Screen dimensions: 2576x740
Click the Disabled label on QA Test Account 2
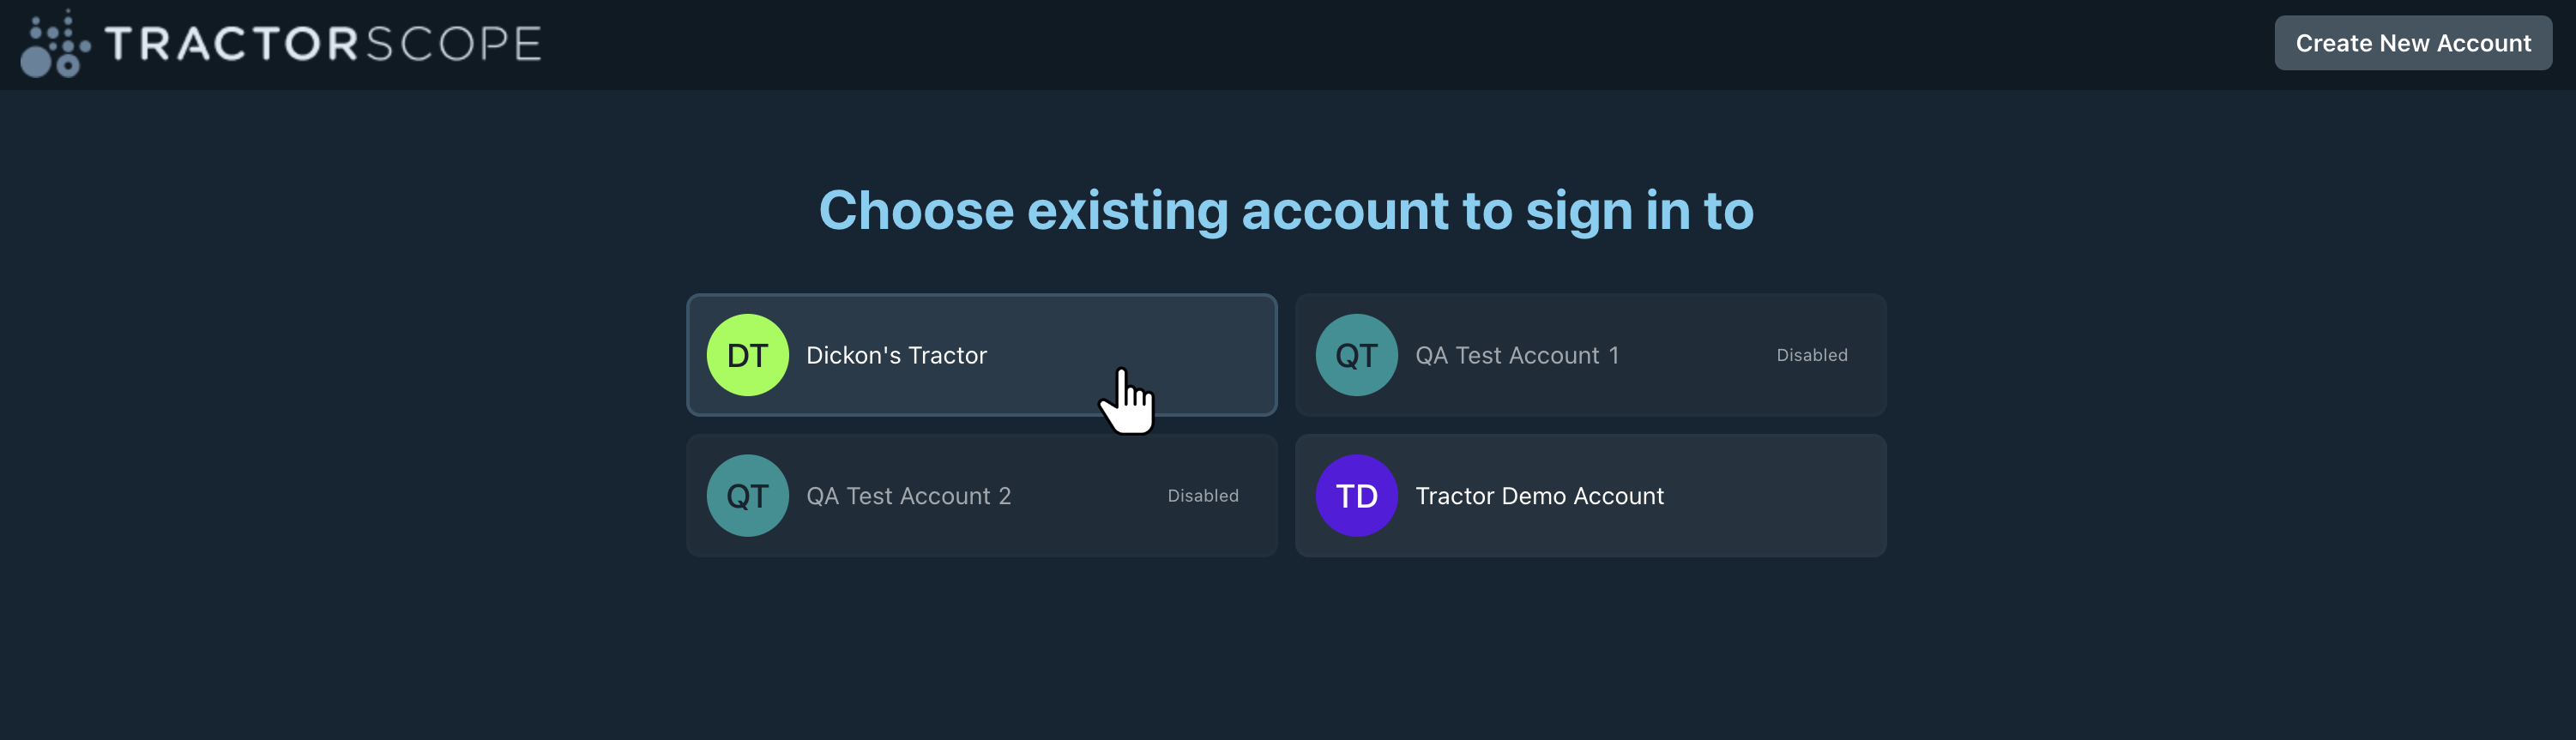1203,495
